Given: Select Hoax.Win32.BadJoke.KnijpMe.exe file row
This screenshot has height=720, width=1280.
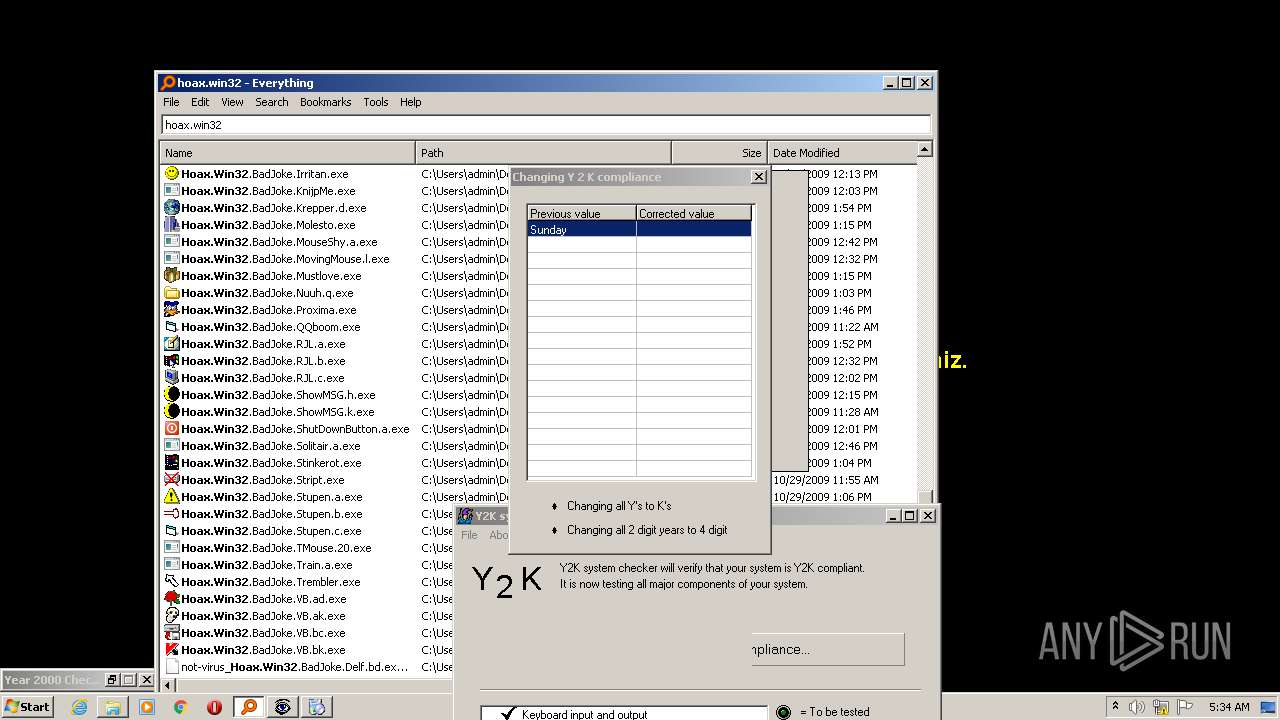Looking at the screenshot, I should [268, 191].
